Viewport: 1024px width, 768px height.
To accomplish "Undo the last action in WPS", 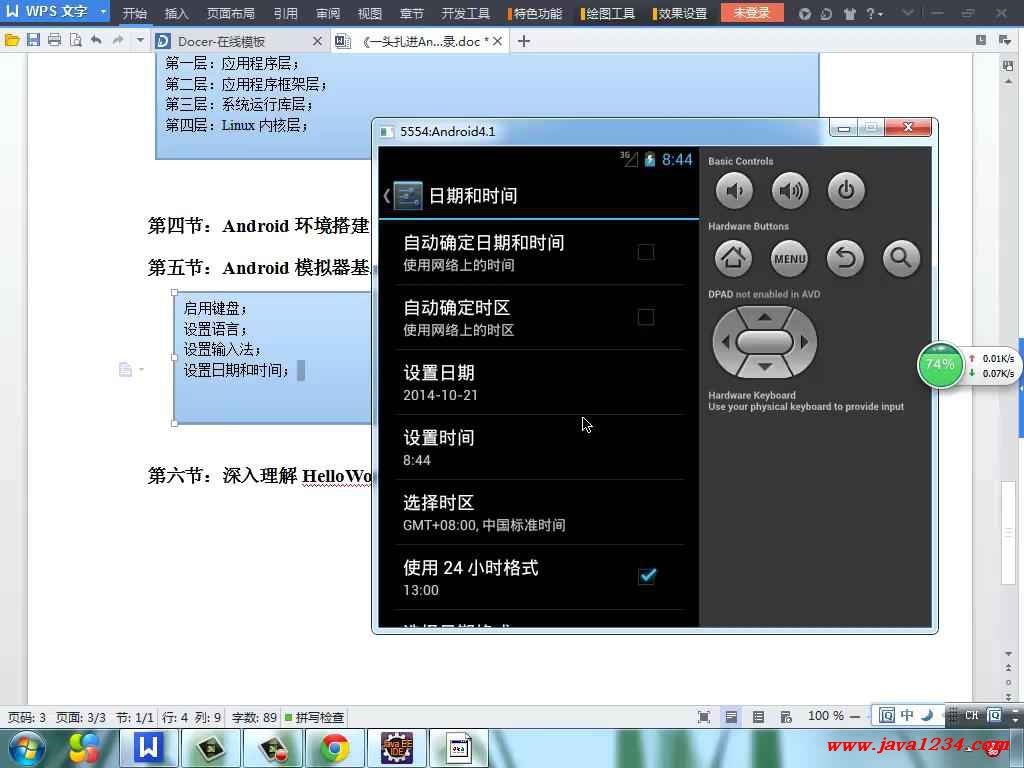I will [x=97, y=40].
